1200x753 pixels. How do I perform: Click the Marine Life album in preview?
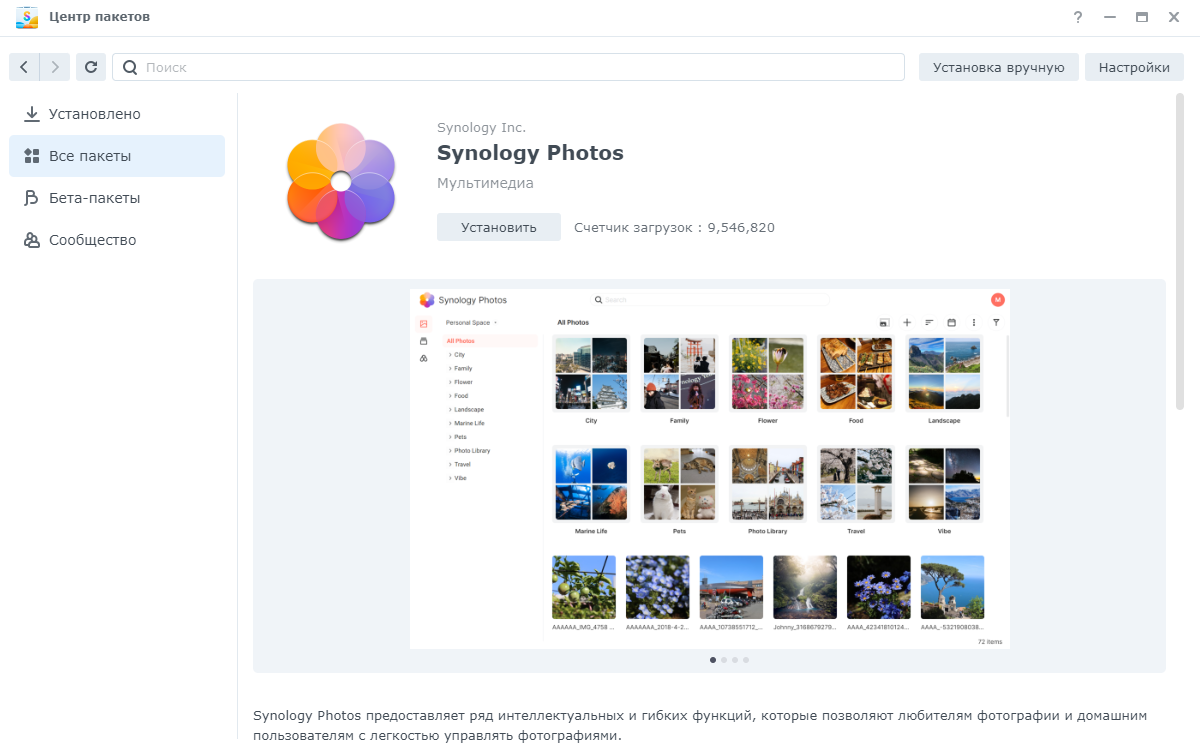pyautogui.click(x=591, y=490)
